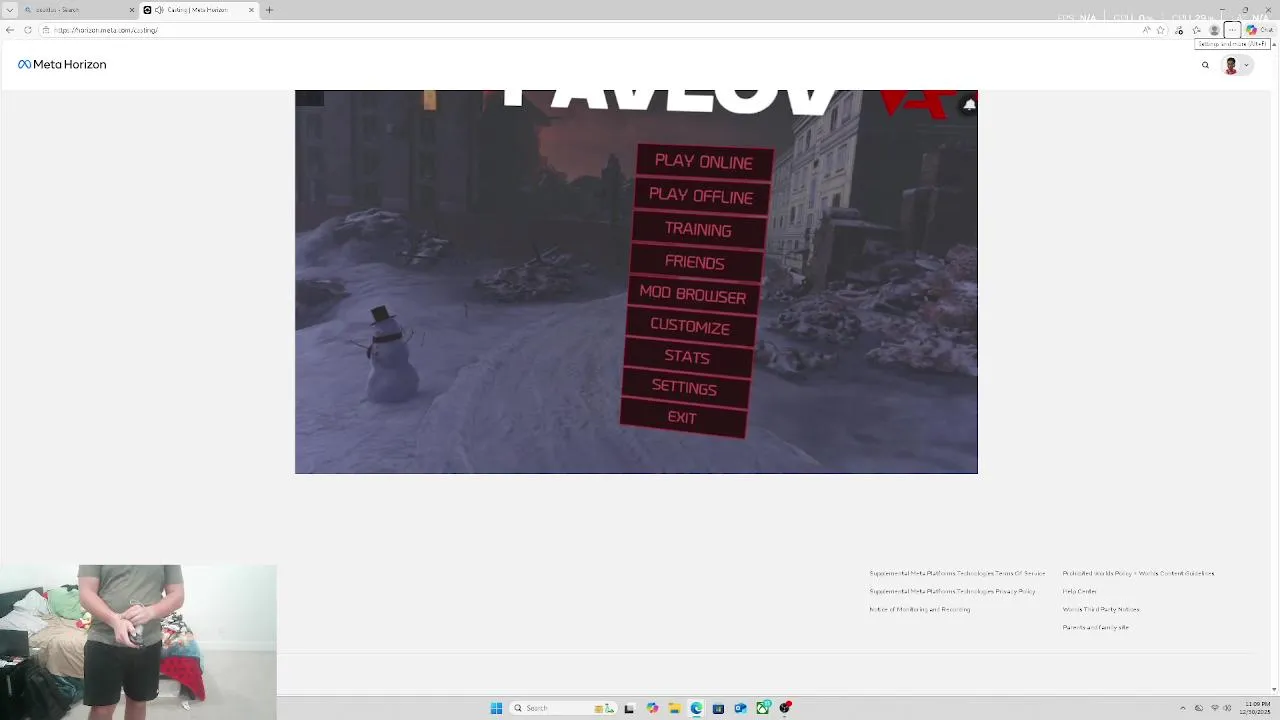The width and height of the screenshot is (1280, 720).
Task: Open the Meta Horizon search icon
Action: (x=1205, y=65)
